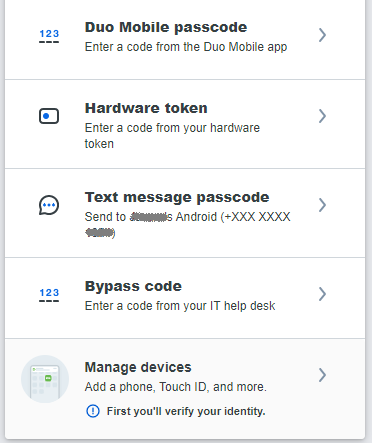Click the Manage devices phone illustration
Viewport: 372px width, 443px height.
tap(45, 379)
